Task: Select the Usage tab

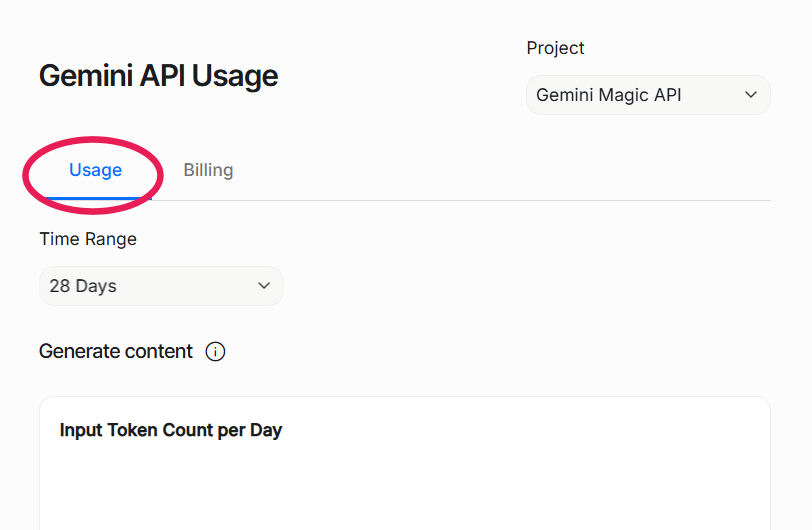Action: (x=95, y=170)
